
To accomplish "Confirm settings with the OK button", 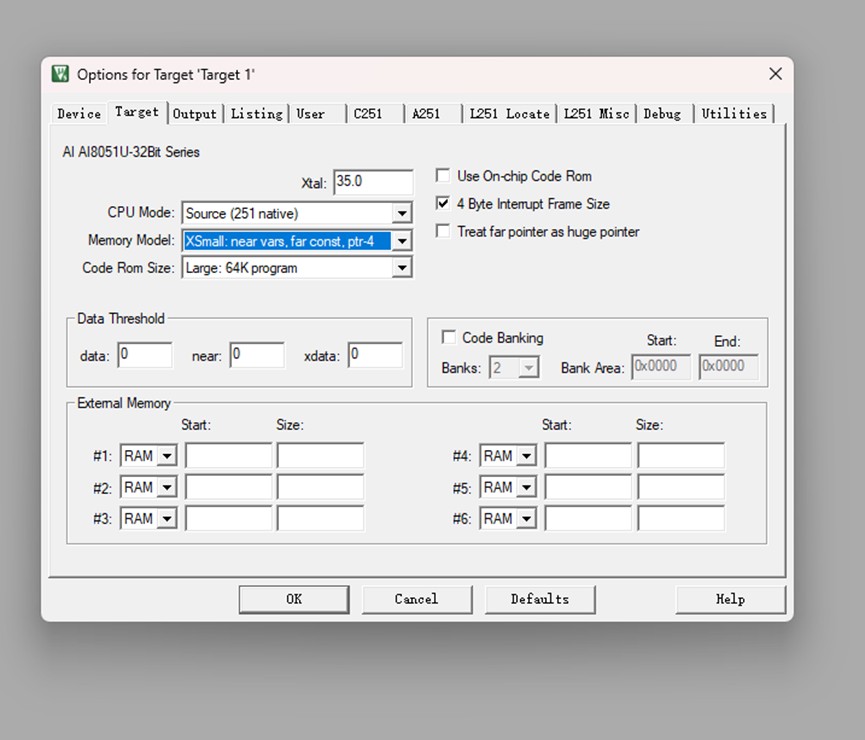I will point(294,599).
